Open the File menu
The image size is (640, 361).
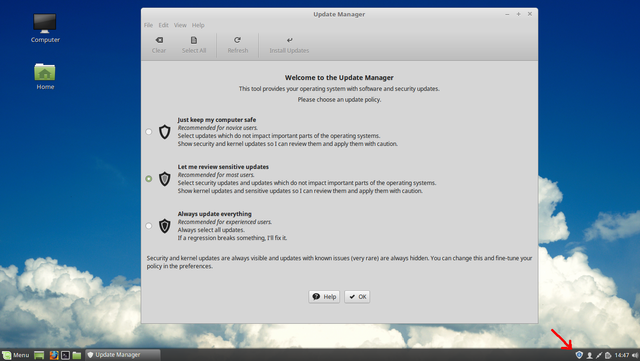tap(148, 25)
